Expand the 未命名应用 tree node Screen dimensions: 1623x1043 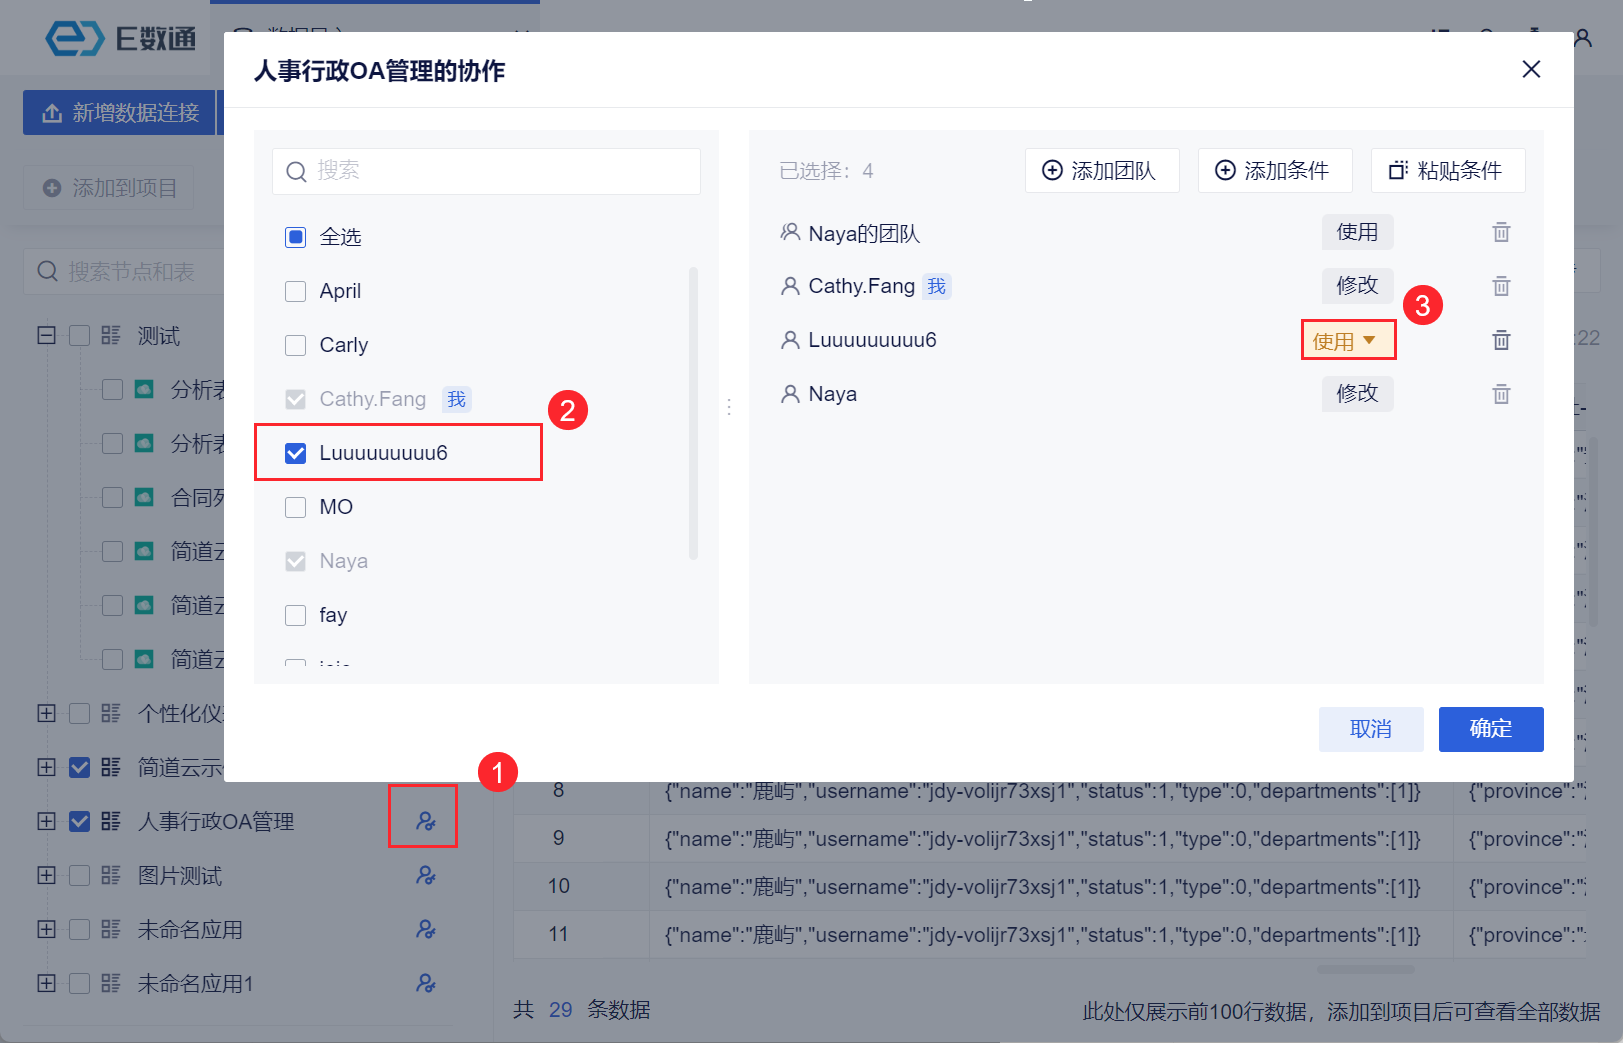tap(46, 929)
